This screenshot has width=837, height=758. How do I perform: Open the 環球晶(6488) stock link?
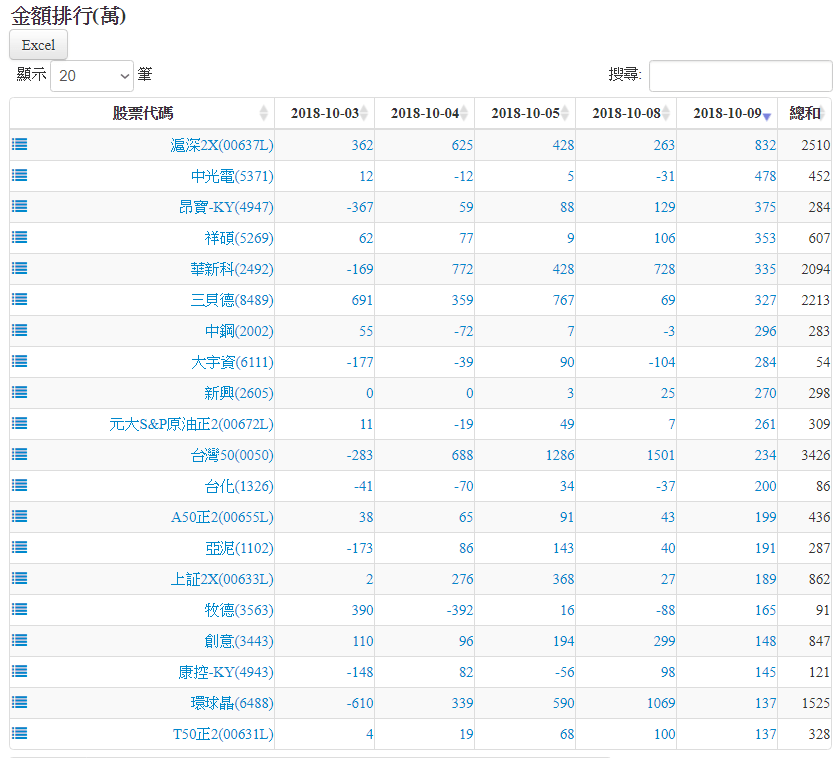coord(232,703)
